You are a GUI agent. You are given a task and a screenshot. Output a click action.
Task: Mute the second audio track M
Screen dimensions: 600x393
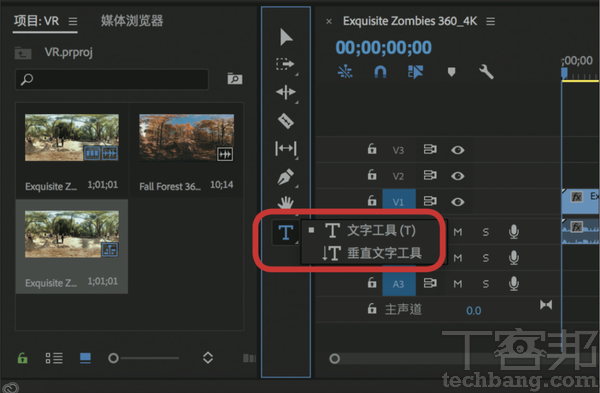(x=458, y=258)
